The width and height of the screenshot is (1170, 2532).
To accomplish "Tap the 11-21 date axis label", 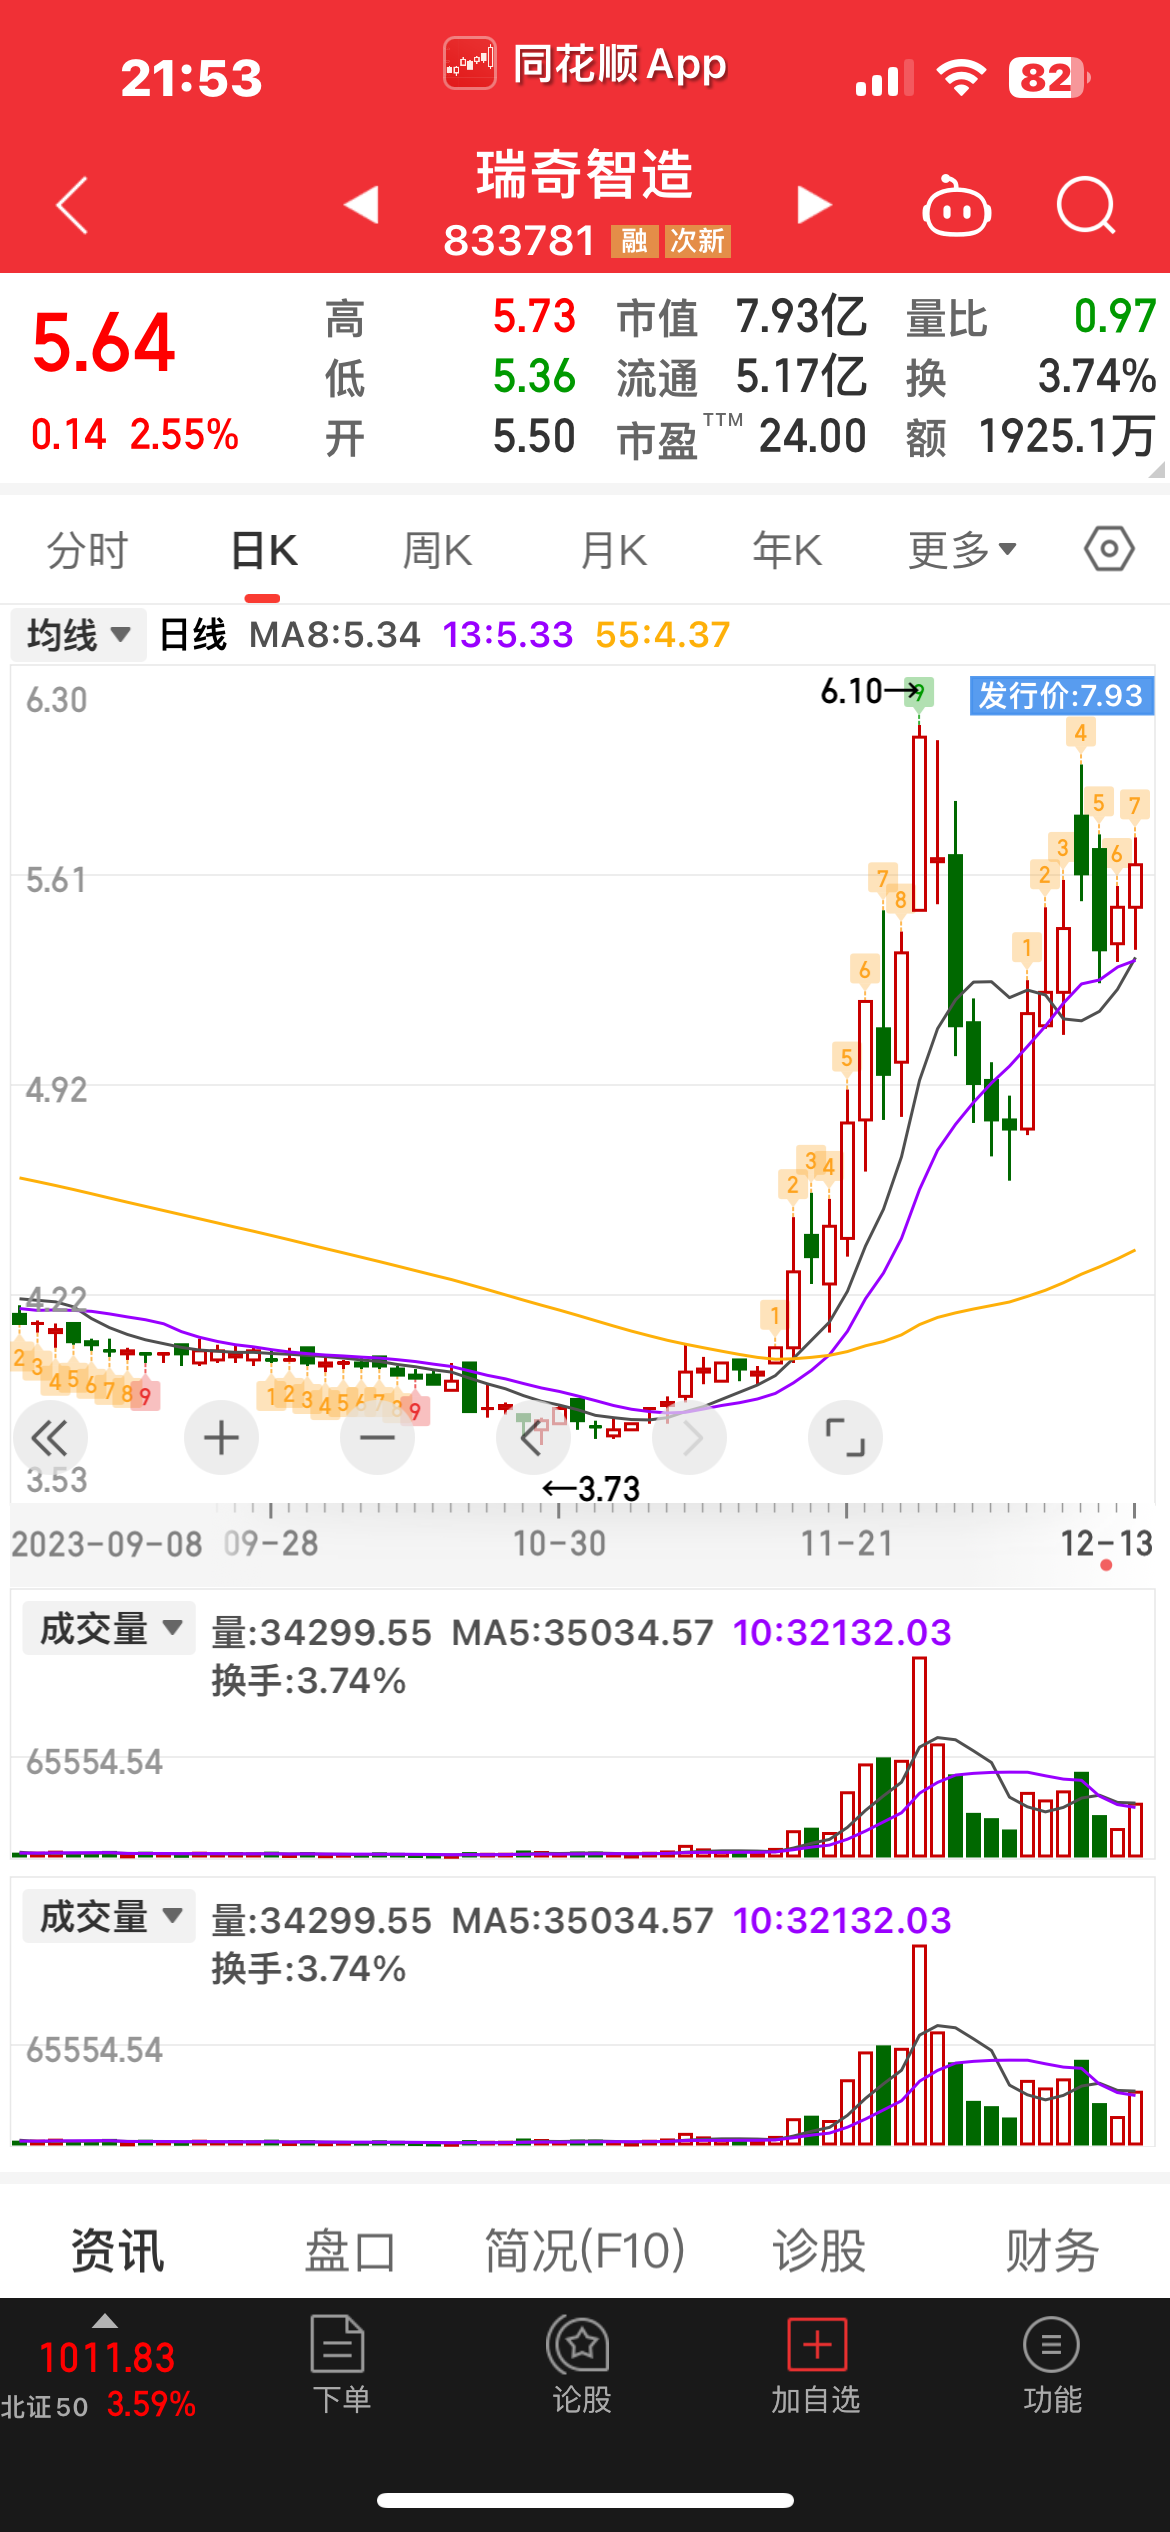I will tap(846, 1543).
